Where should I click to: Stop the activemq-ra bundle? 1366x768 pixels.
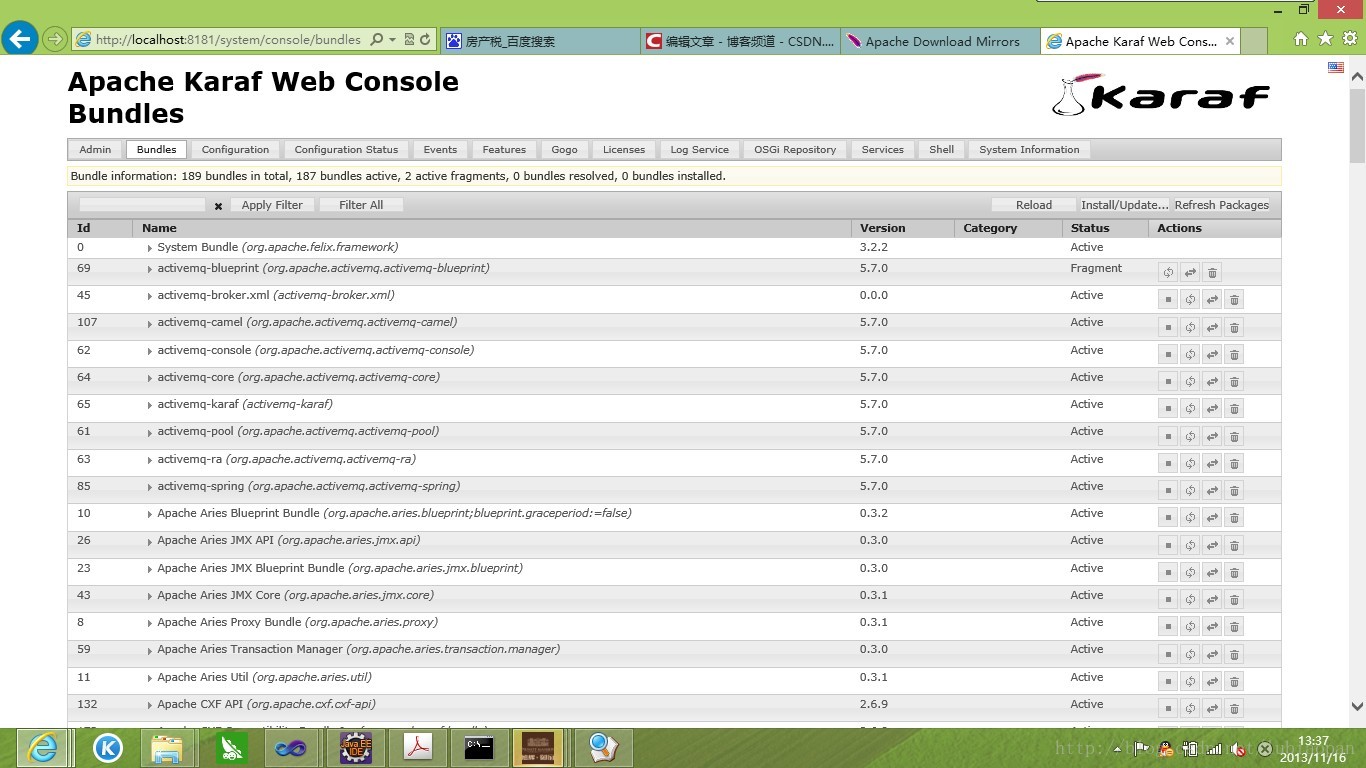pos(1168,464)
